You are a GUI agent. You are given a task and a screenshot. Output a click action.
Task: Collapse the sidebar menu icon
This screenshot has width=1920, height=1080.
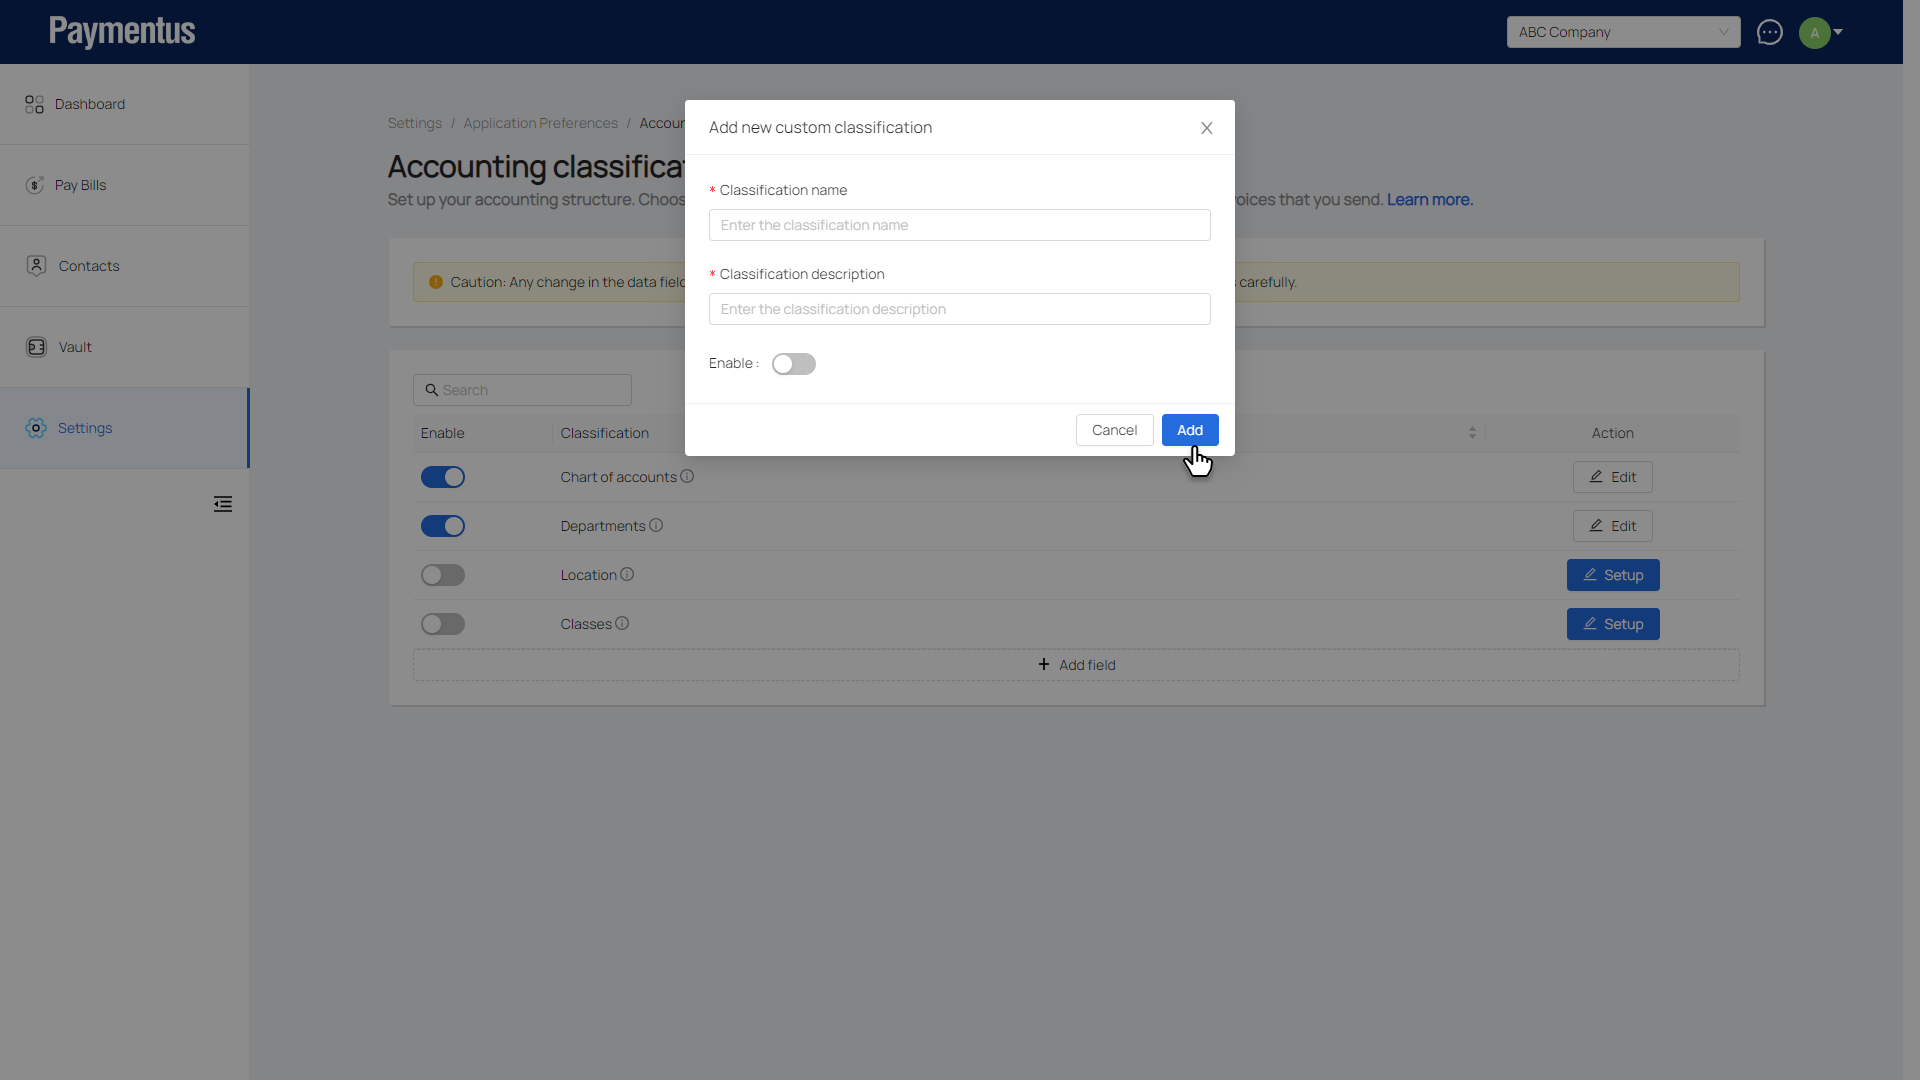pyautogui.click(x=222, y=504)
